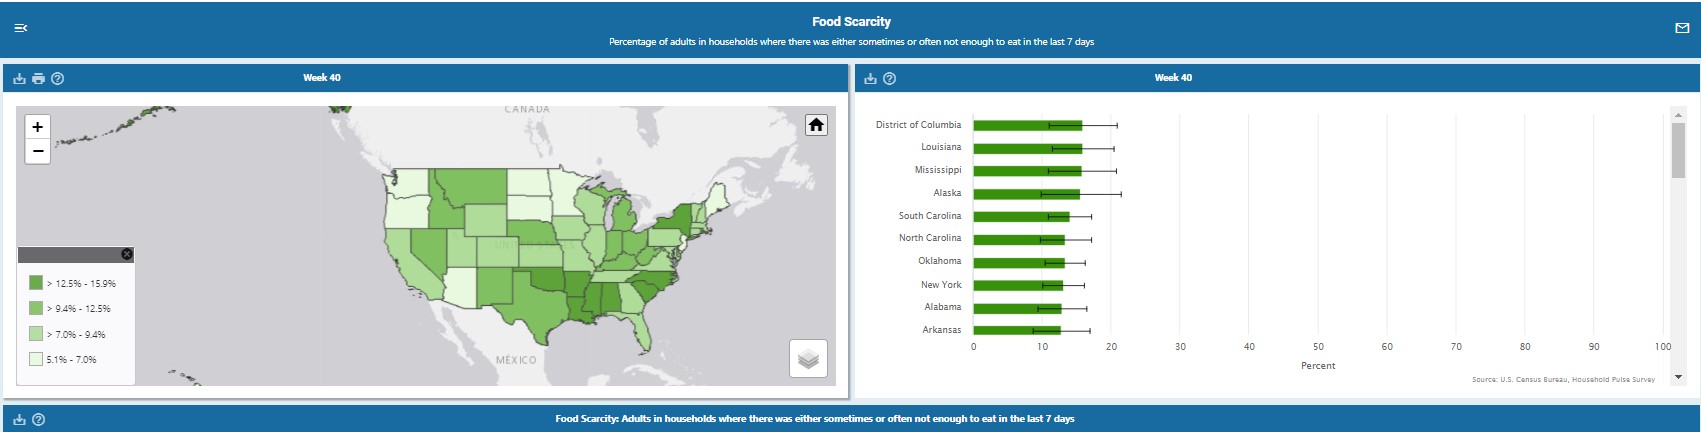The image size is (1701, 432).
Task: Download the Week 40 map data
Action: pyautogui.click(x=19, y=78)
